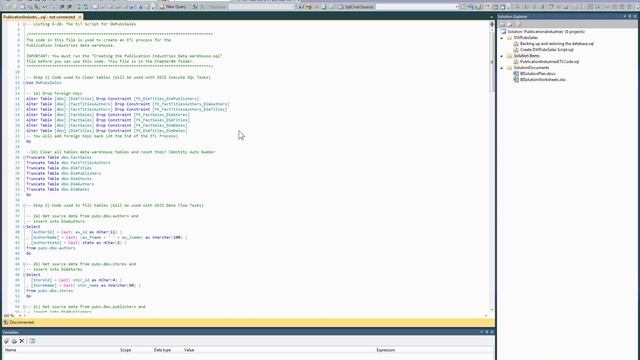Open the editor zoom percentage dropdown

[20, 316]
